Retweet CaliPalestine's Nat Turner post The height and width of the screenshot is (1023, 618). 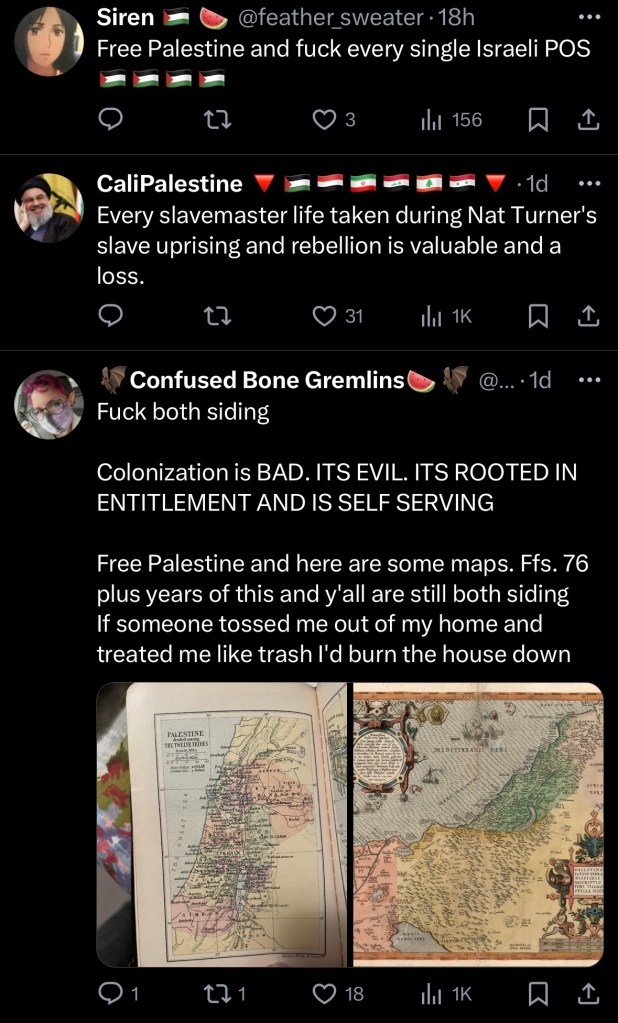(x=214, y=316)
